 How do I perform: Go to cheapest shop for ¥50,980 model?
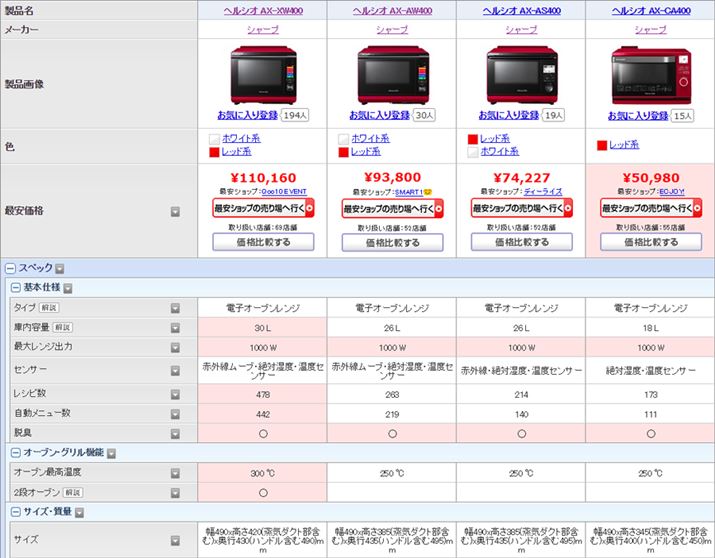[650, 208]
